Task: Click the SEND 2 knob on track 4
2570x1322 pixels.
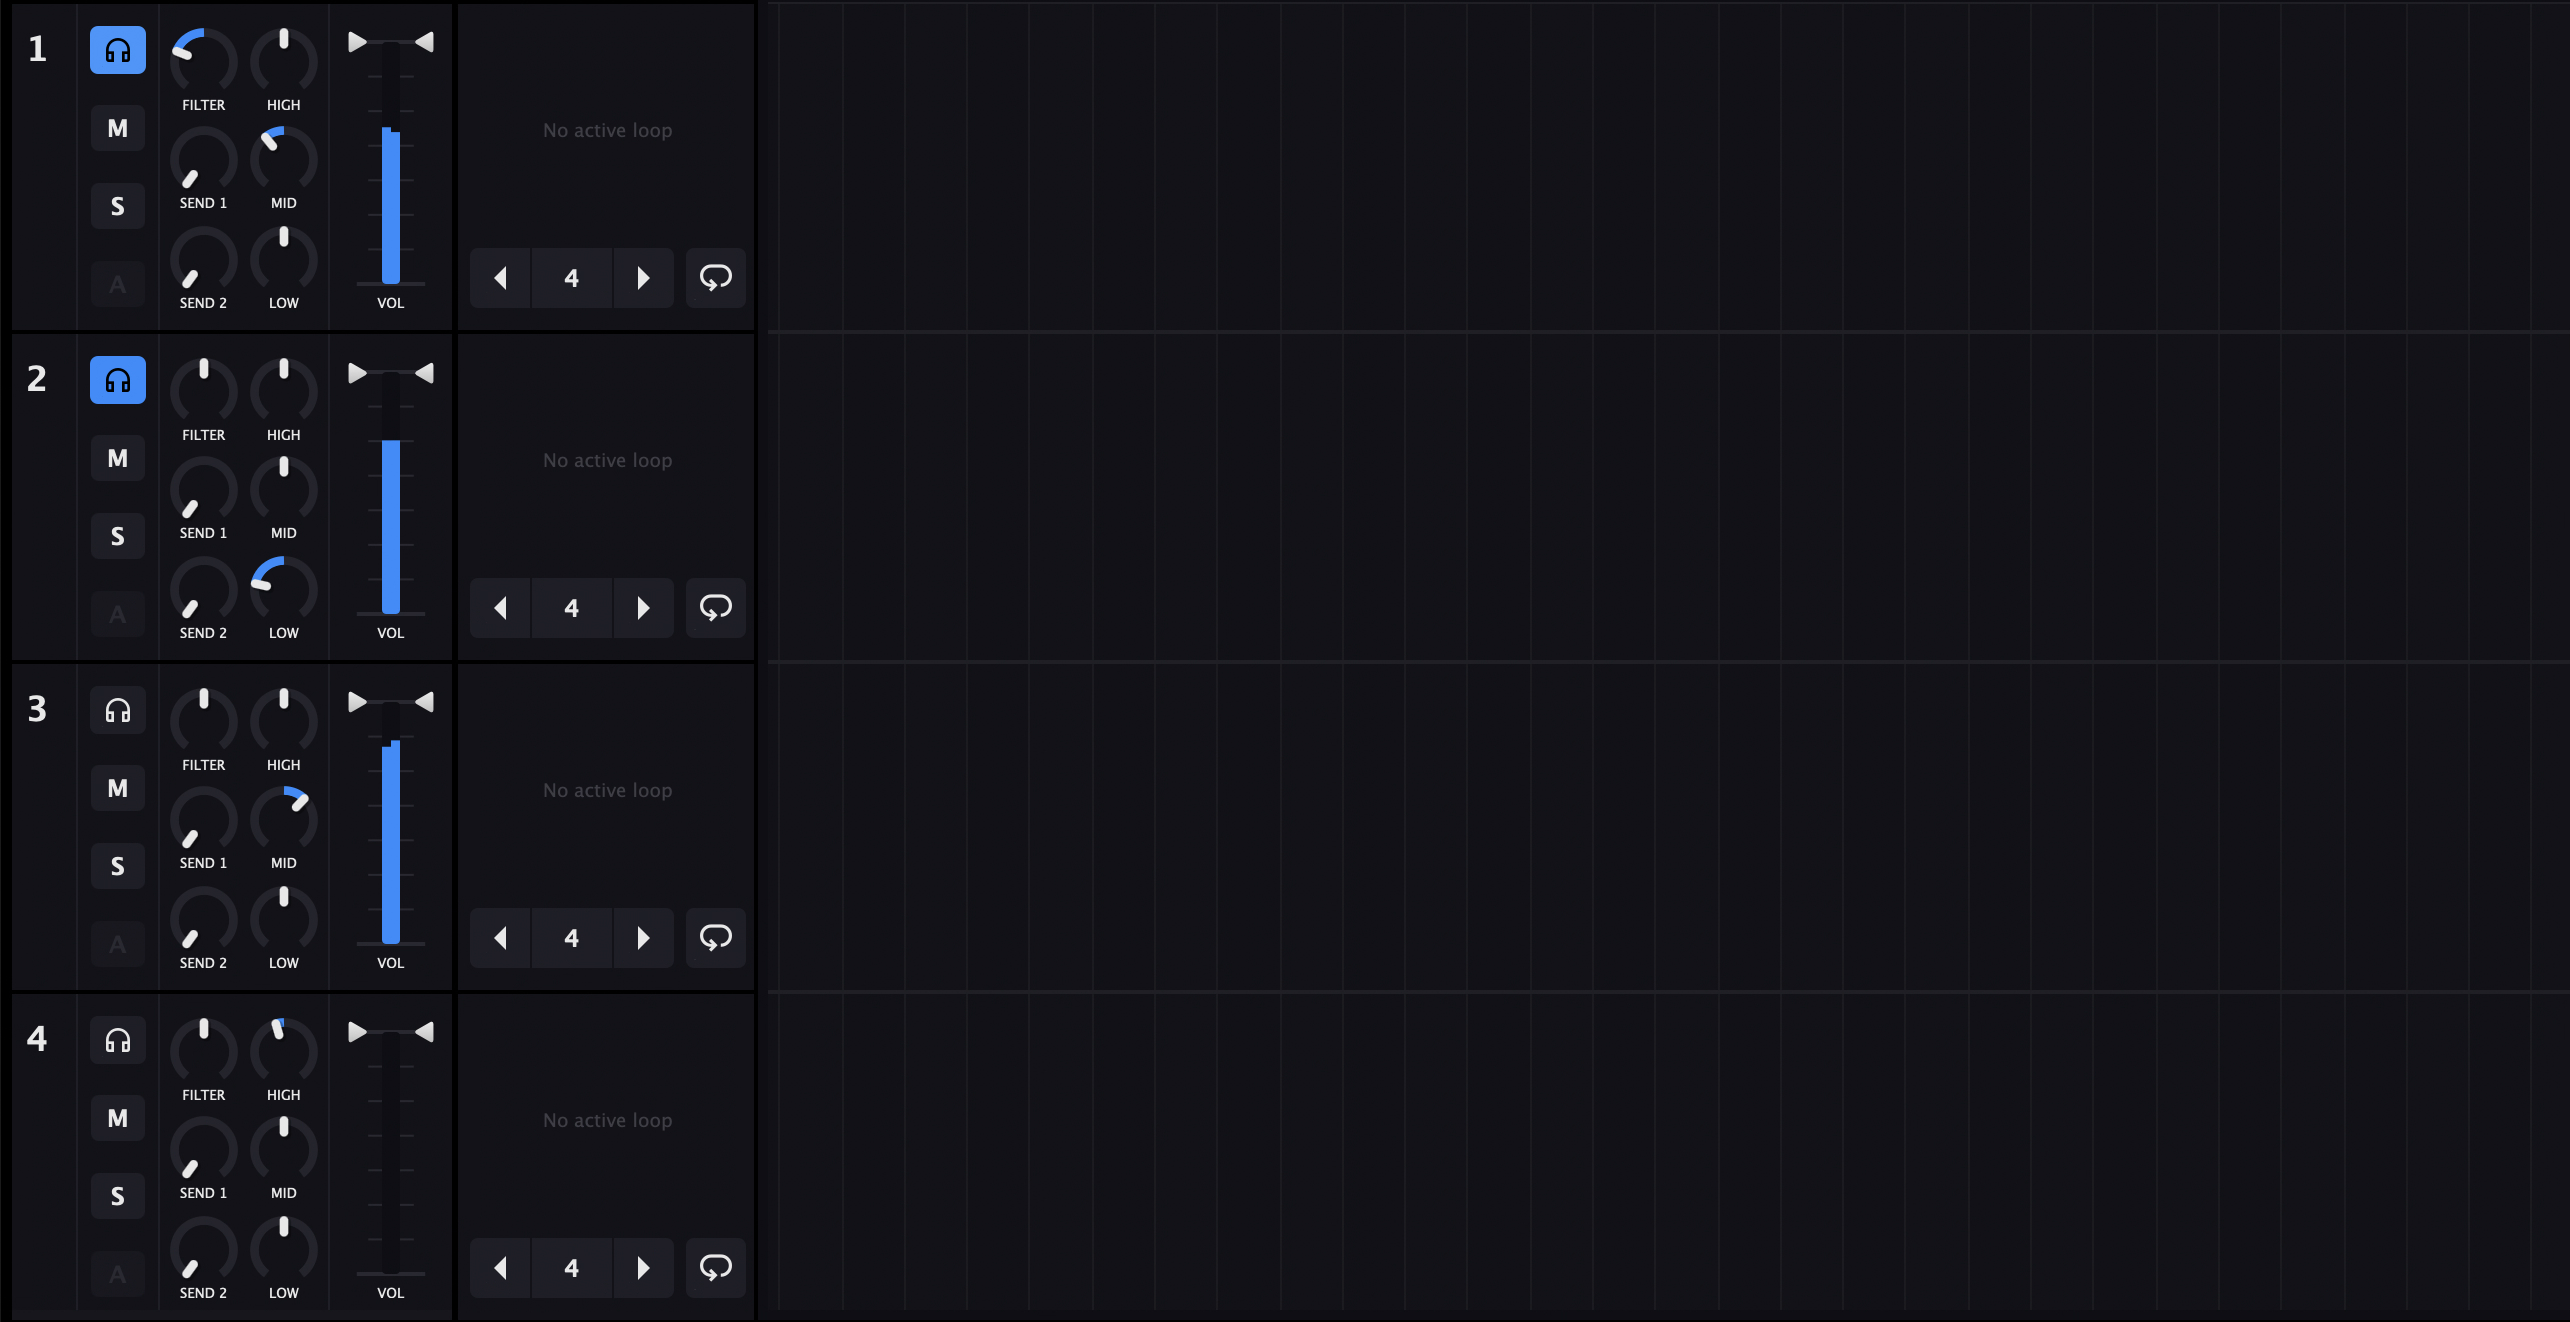Action: 203,1252
